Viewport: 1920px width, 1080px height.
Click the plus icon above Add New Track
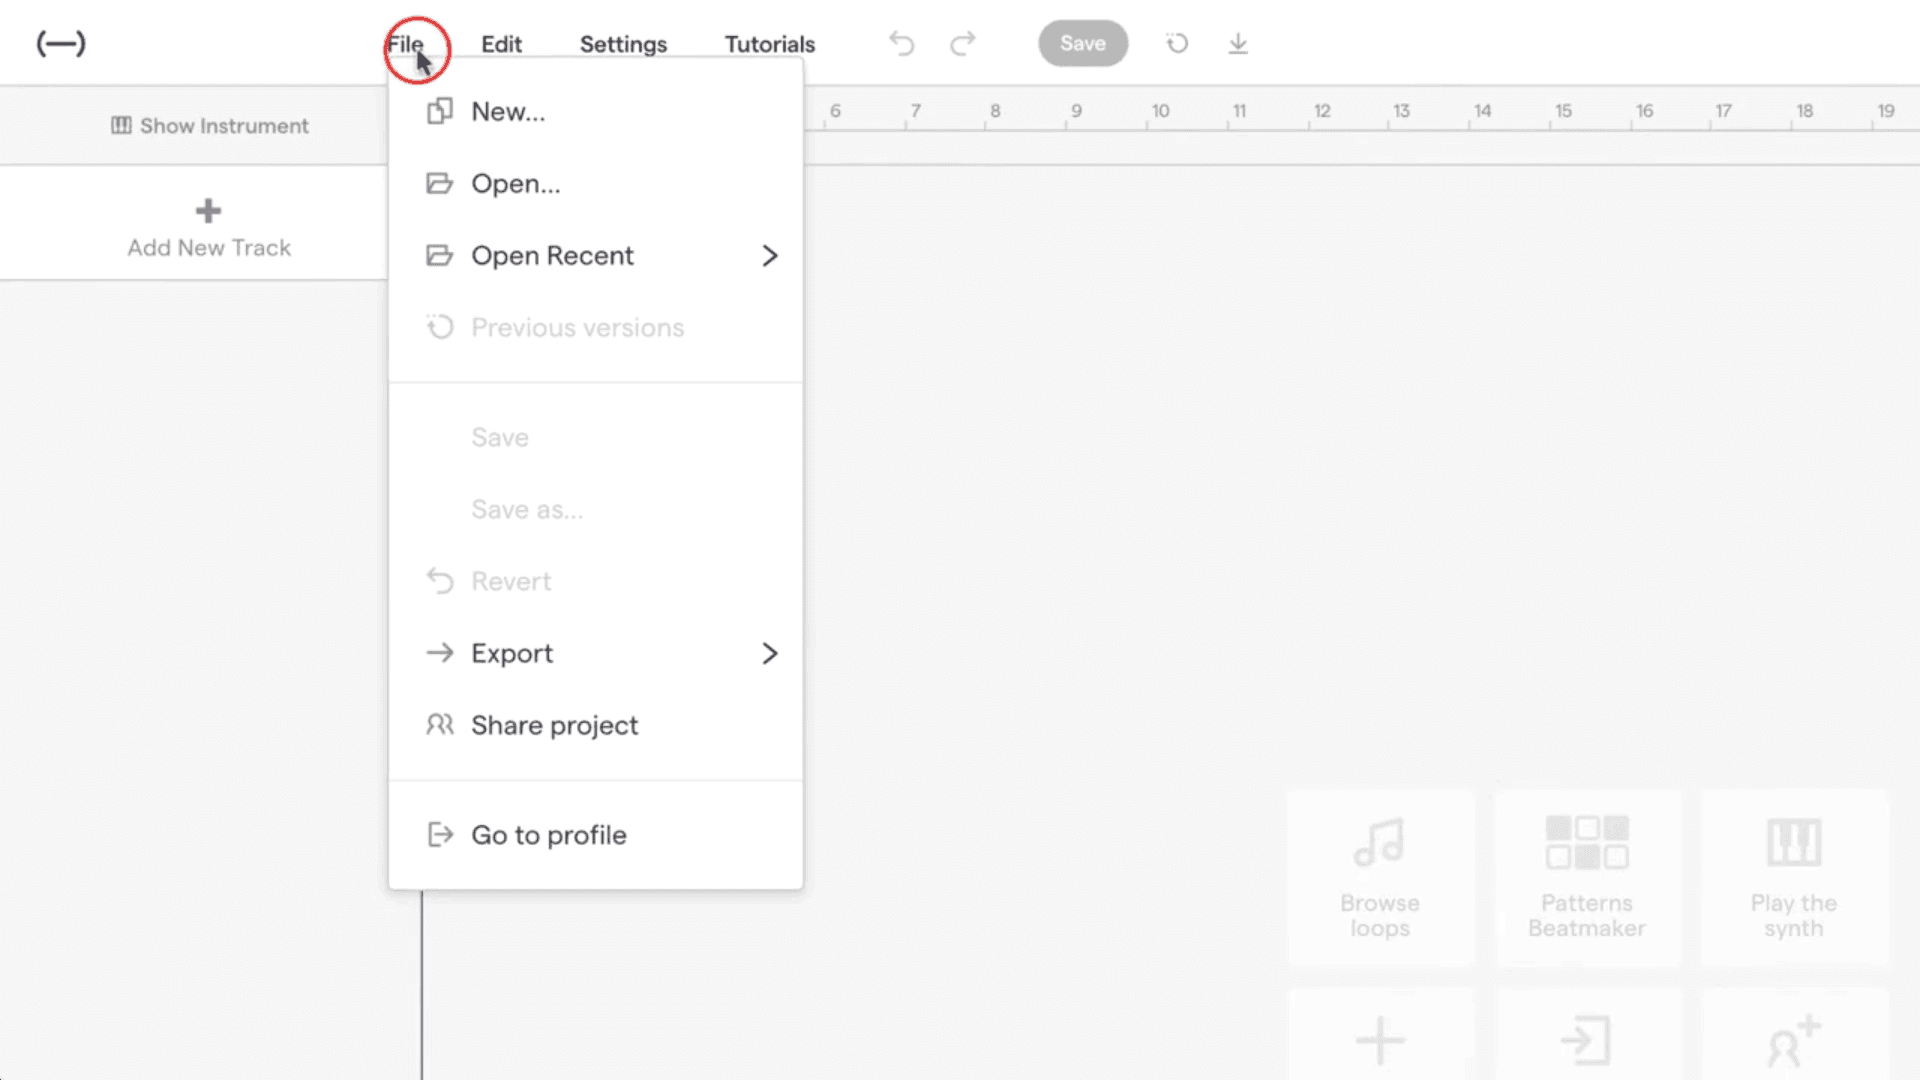tap(208, 211)
